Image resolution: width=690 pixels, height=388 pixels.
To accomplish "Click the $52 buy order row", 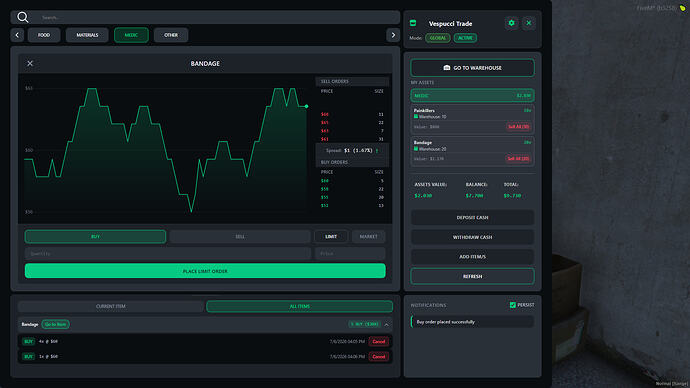I will point(352,205).
